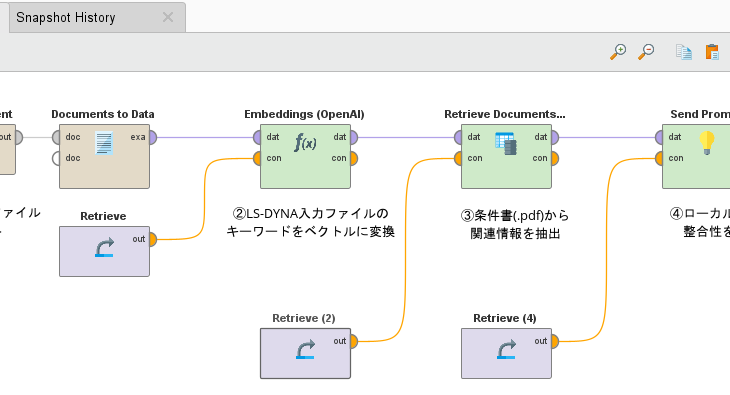The width and height of the screenshot is (730, 395).
Task: Click the con output port of Retrieve Documents
Action: [554, 158]
